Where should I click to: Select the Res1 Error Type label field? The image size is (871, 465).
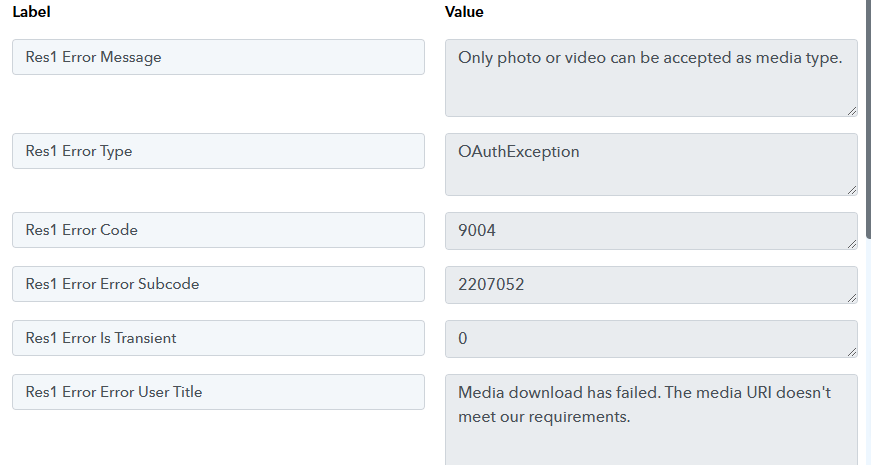point(218,151)
